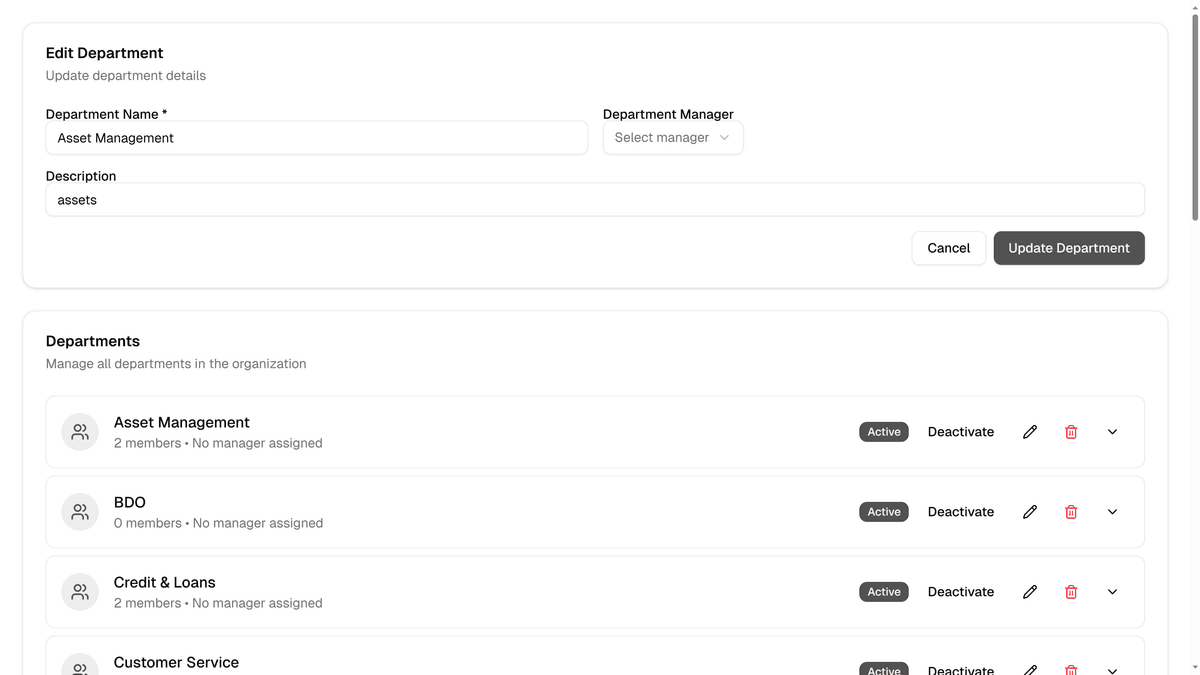The image size is (1200, 675).
Task: Select the BDO department name
Action: point(130,502)
